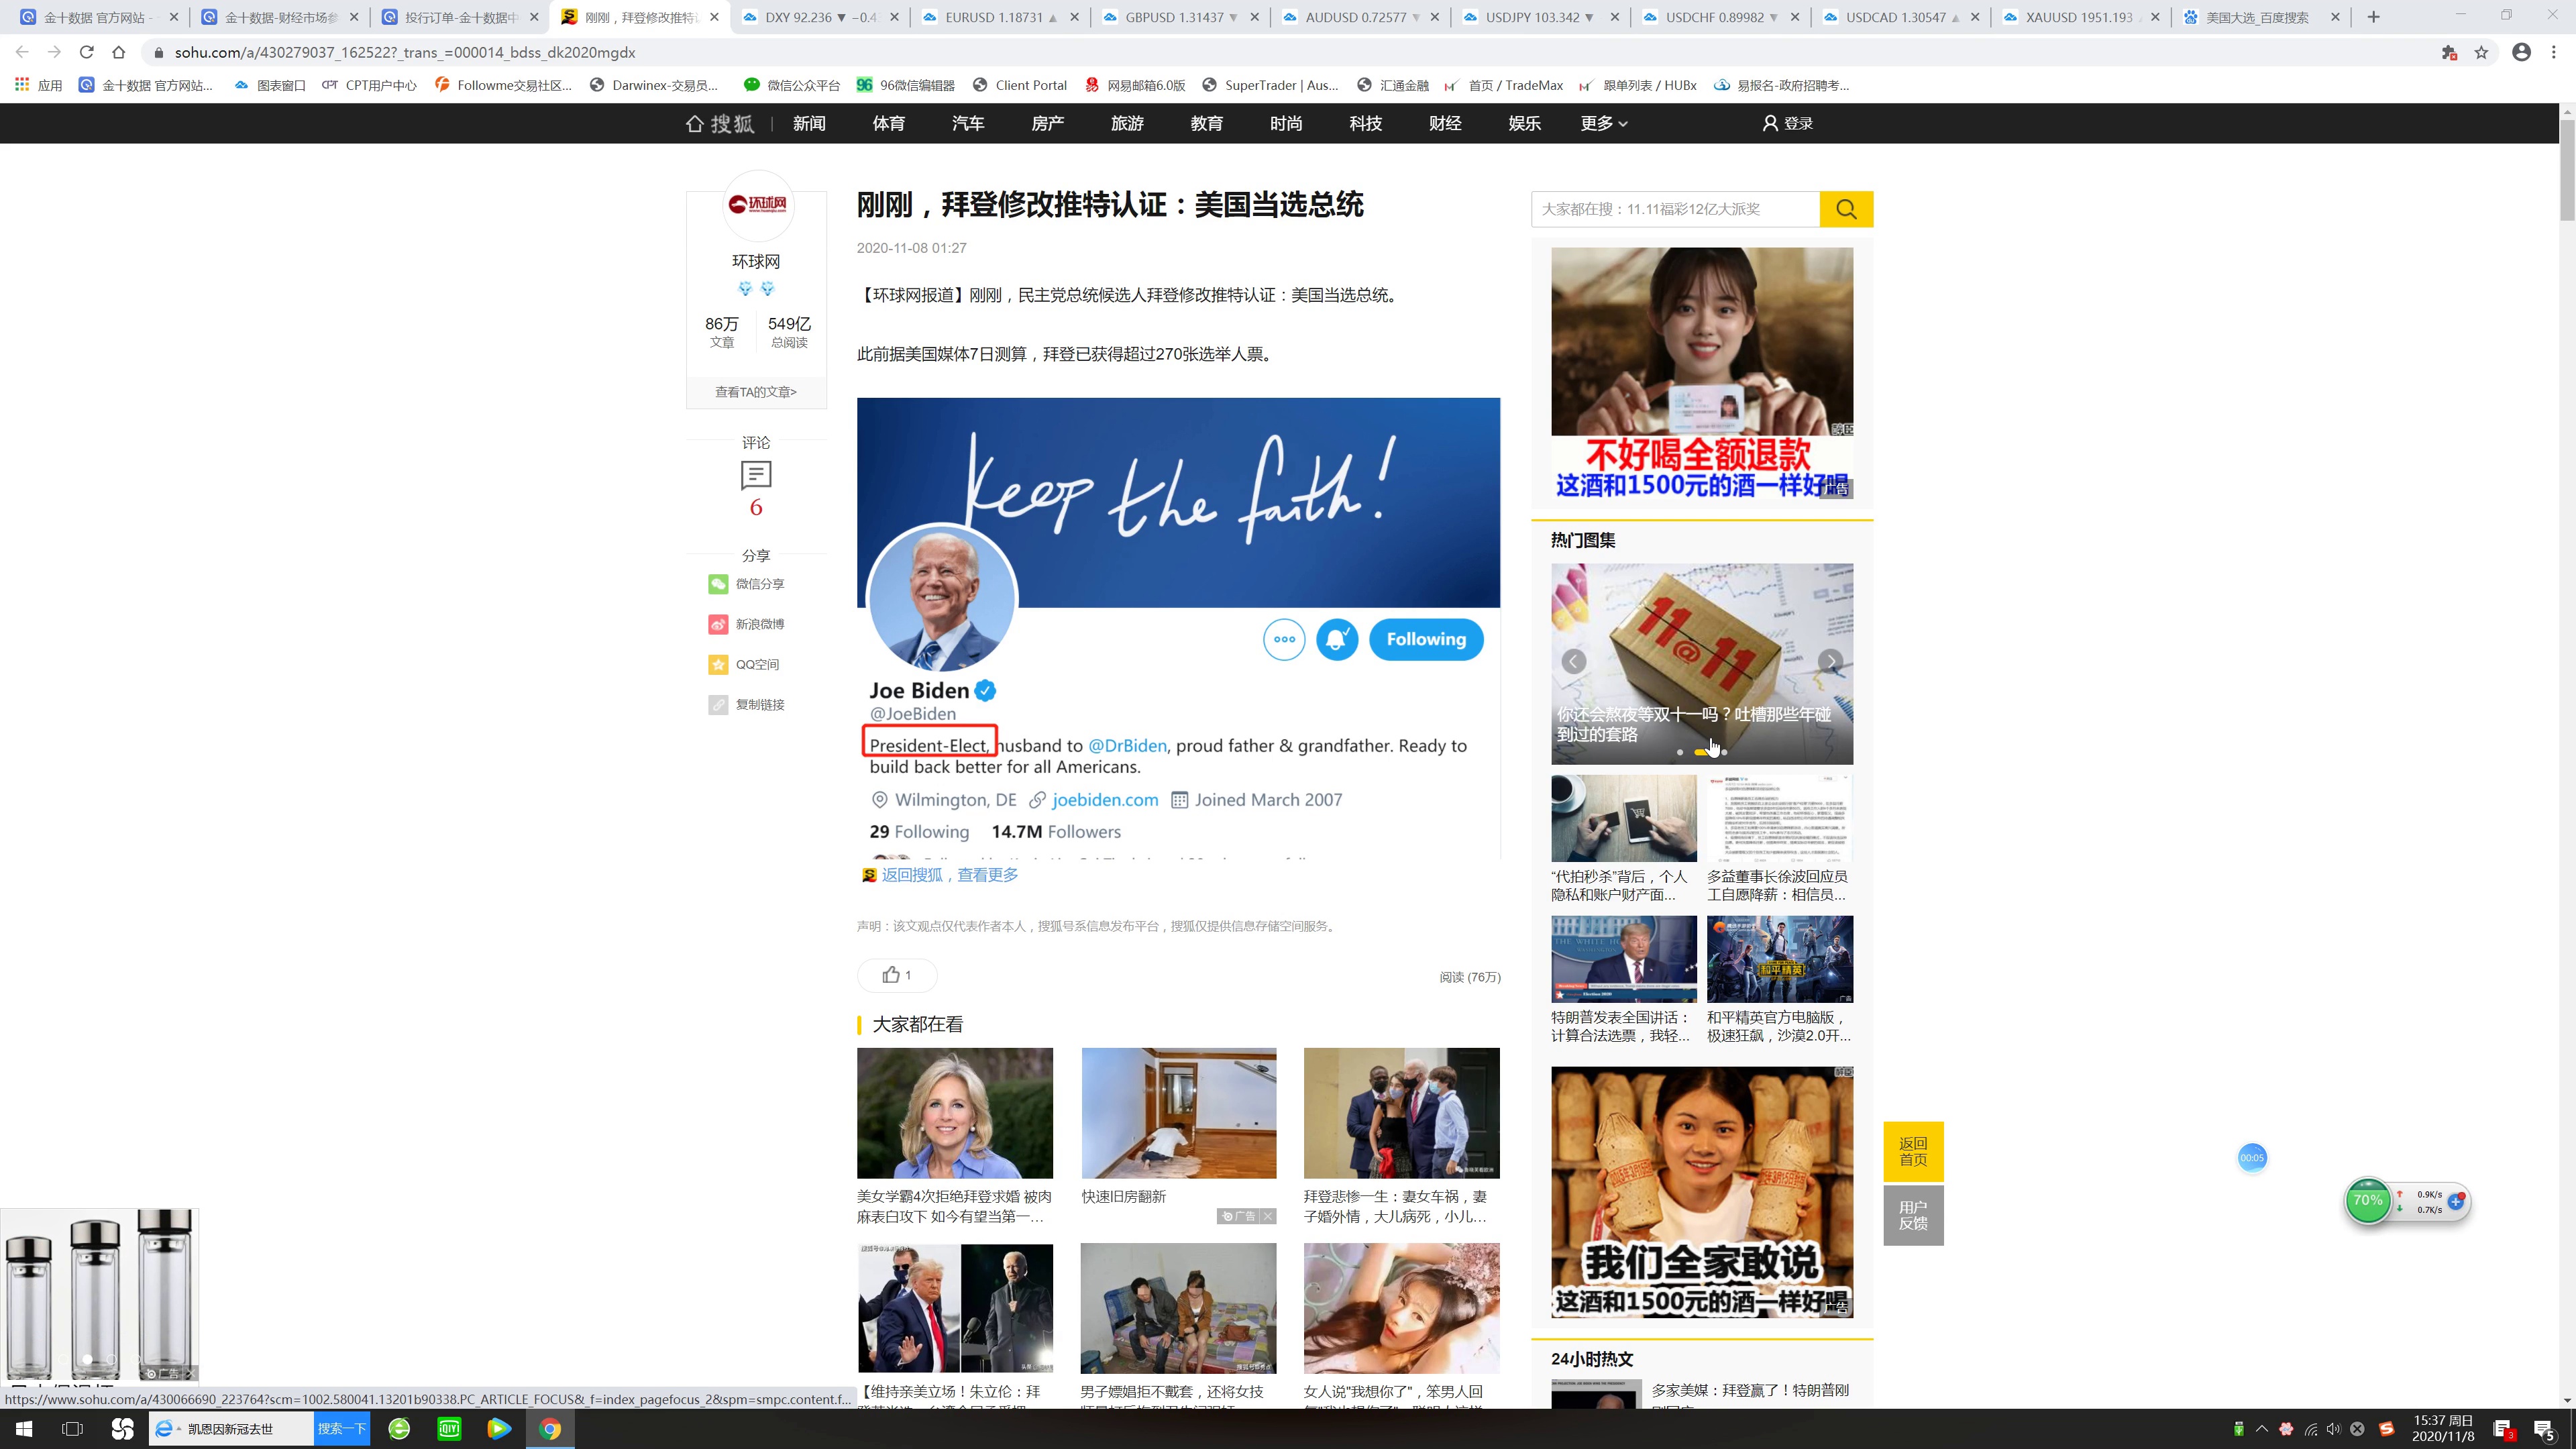
Task: Click 查看TA的文章 link
Action: pyautogui.click(x=756, y=392)
